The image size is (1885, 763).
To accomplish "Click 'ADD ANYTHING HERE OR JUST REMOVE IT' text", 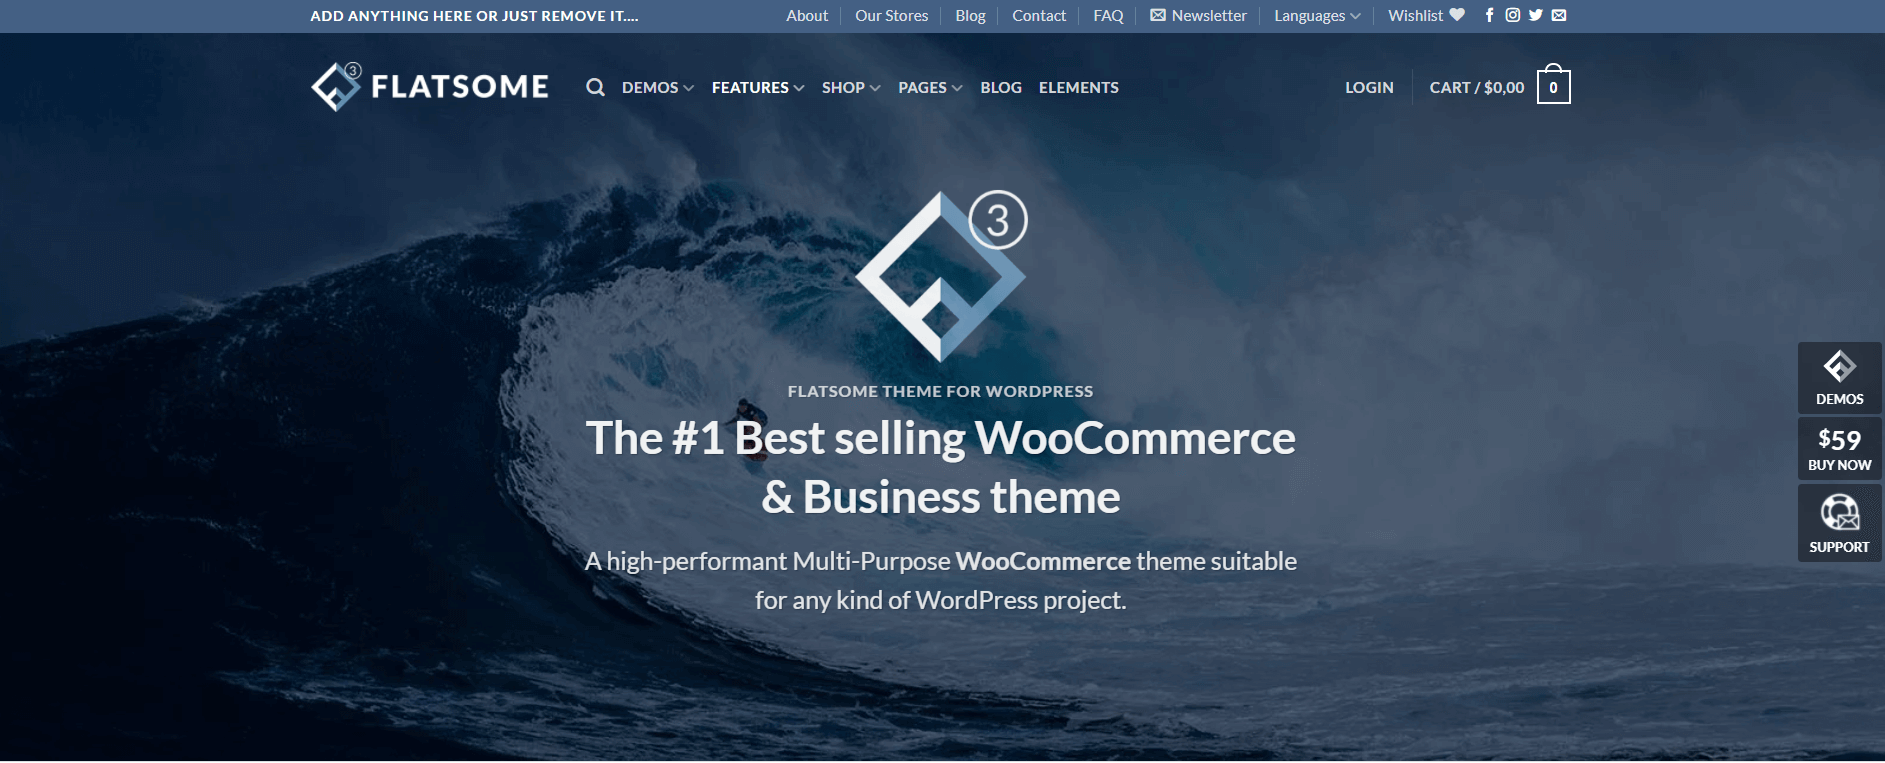I will point(474,15).
